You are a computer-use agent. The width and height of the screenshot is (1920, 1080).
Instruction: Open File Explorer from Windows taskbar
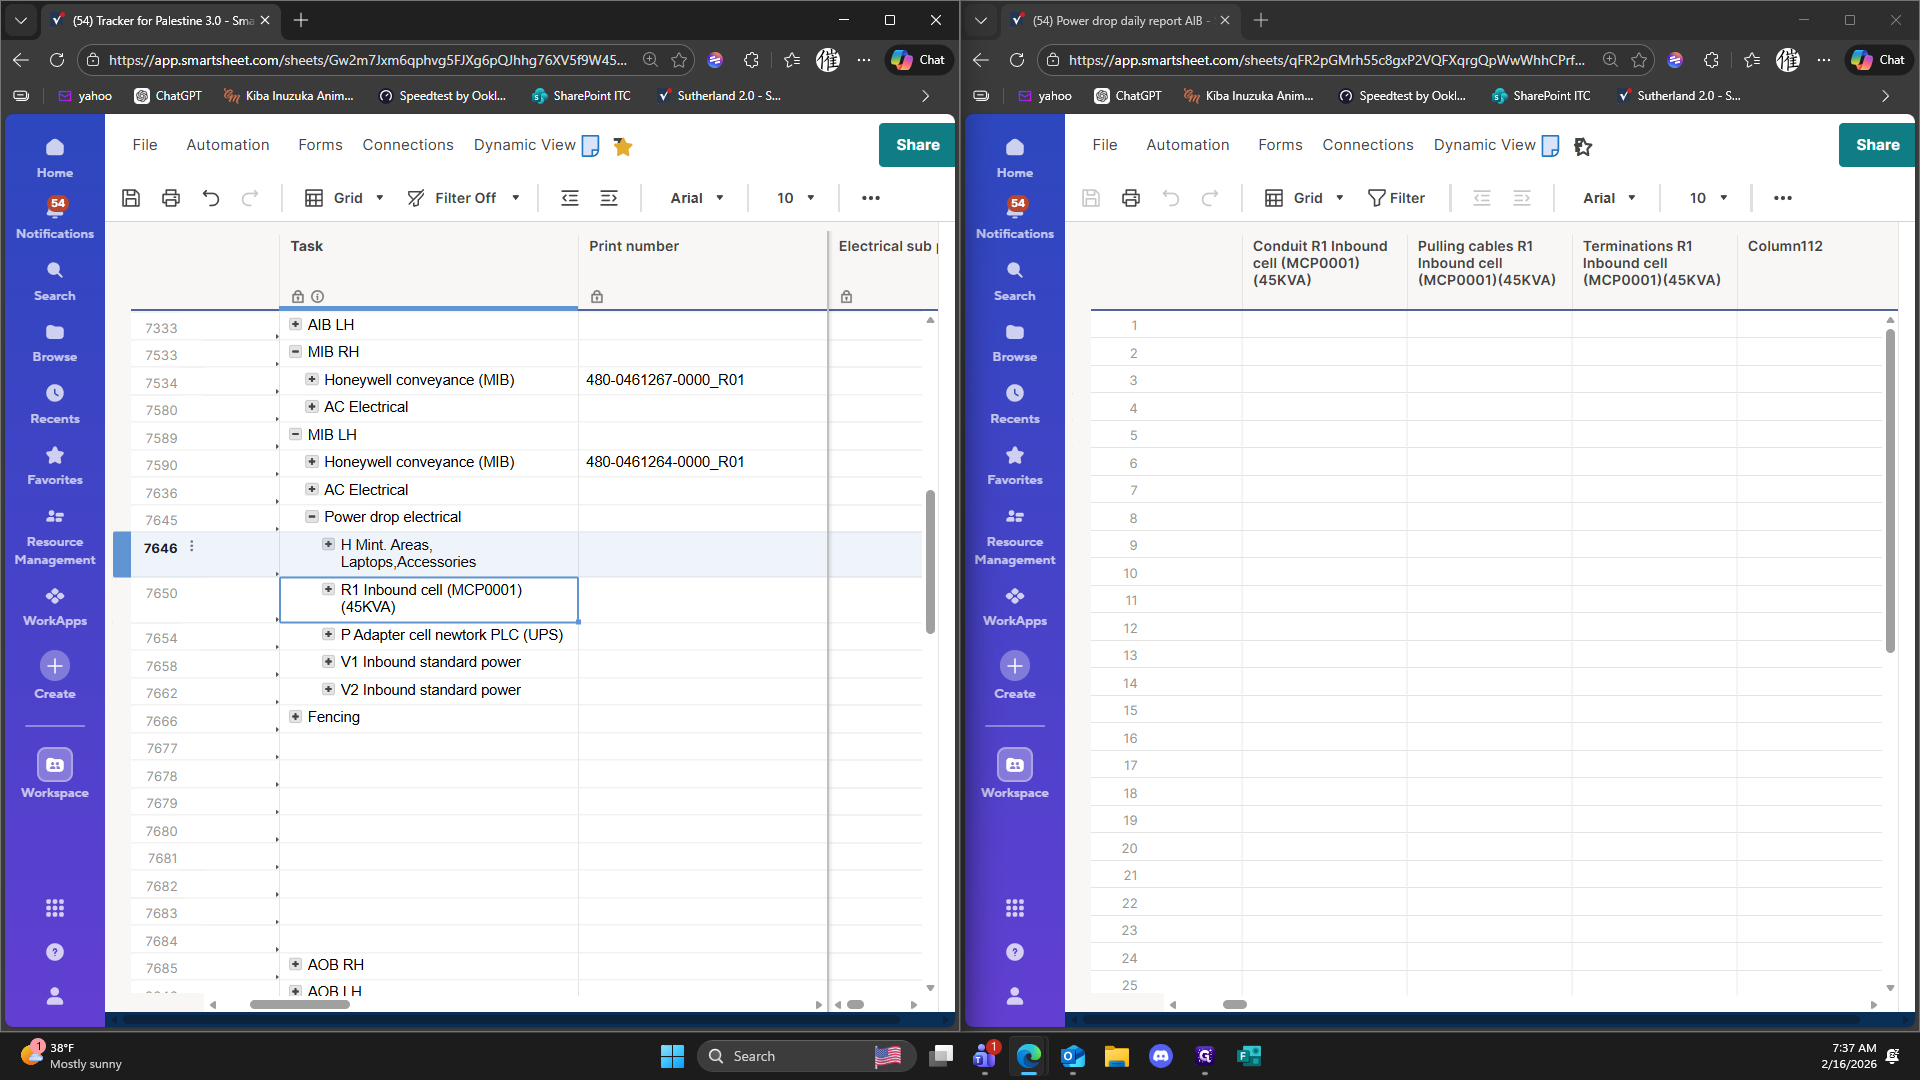(1116, 1056)
